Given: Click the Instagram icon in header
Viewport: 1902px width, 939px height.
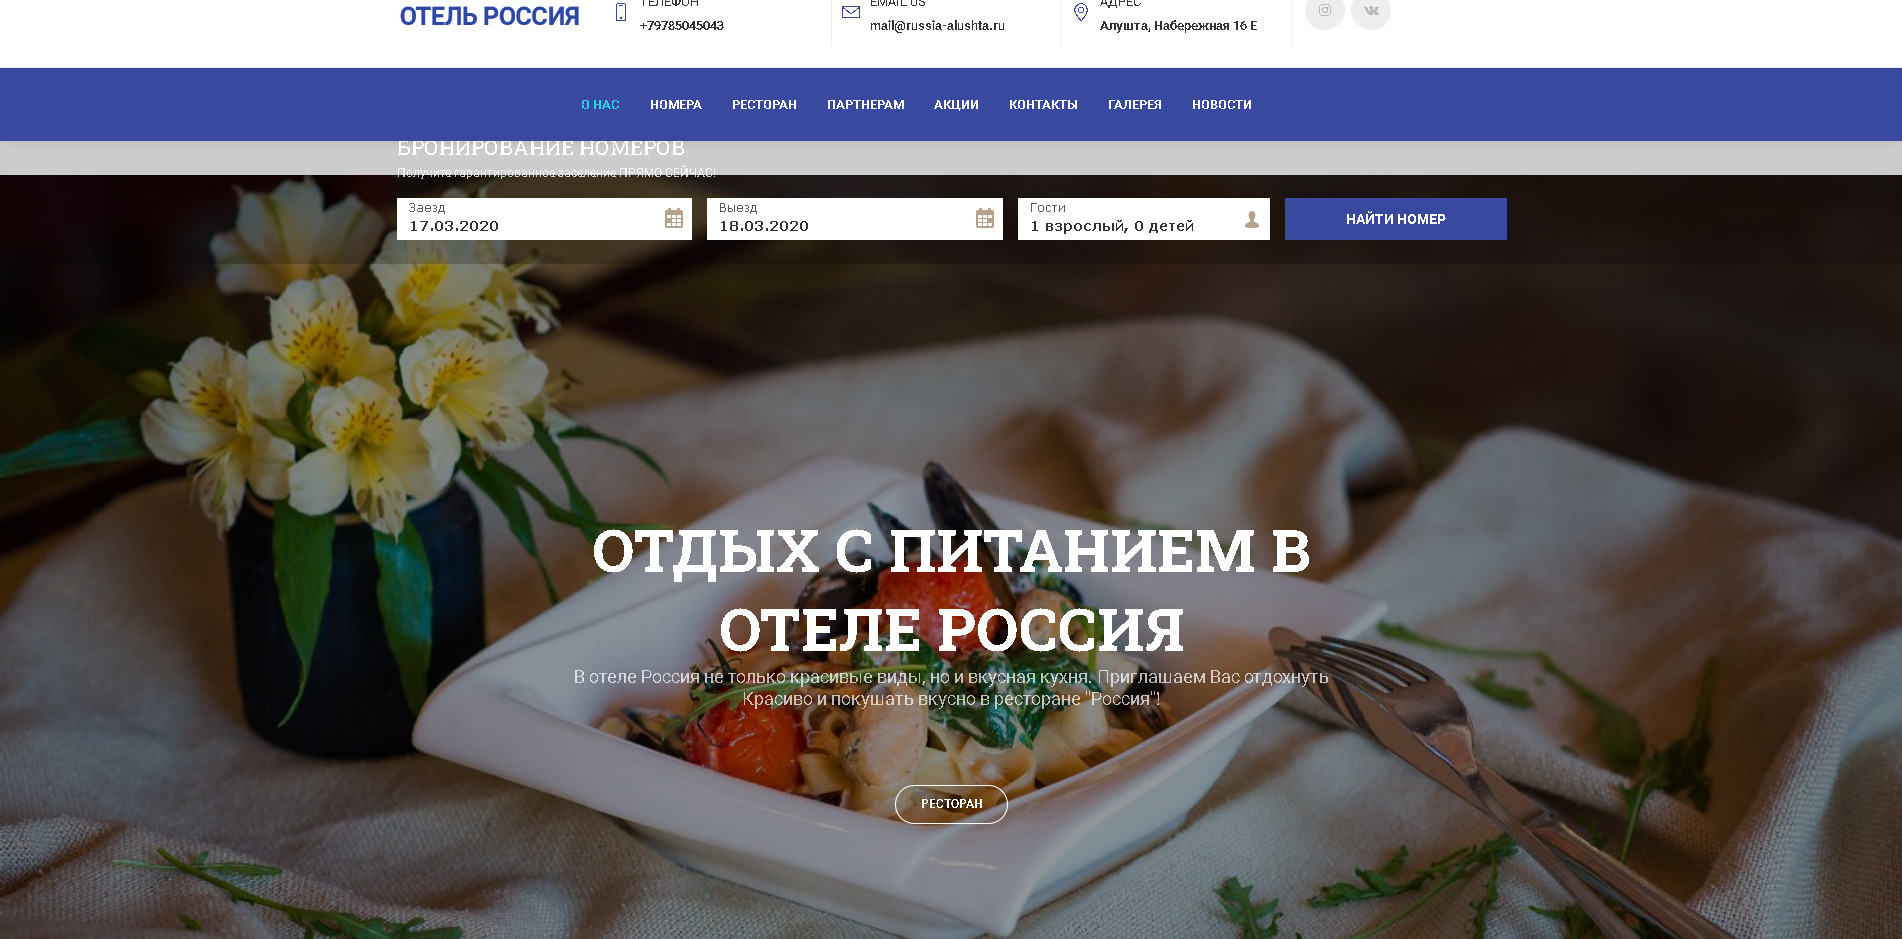Looking at the screenshot, I should pos(1324,11).
